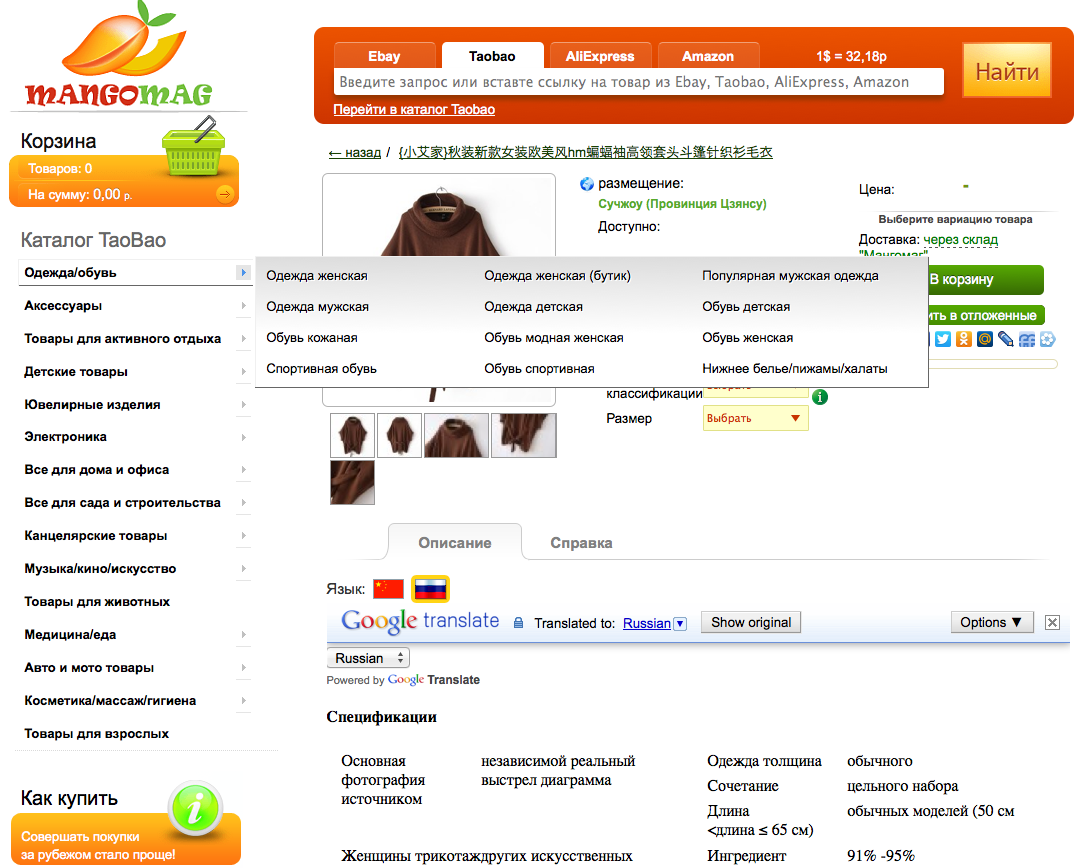1077x868 pixels.
Task: Click the orange arrow in the cart box
Action: pos(225,194)
